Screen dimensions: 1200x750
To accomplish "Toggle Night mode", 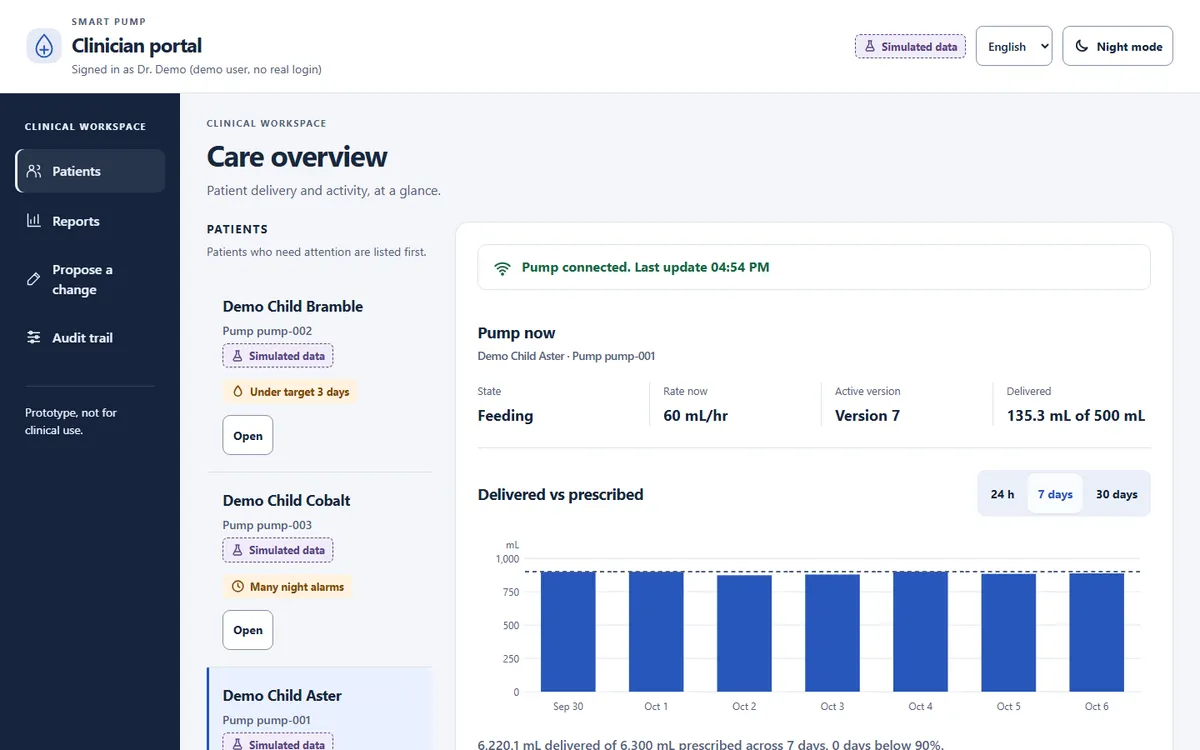I will tap(1118, 46).
